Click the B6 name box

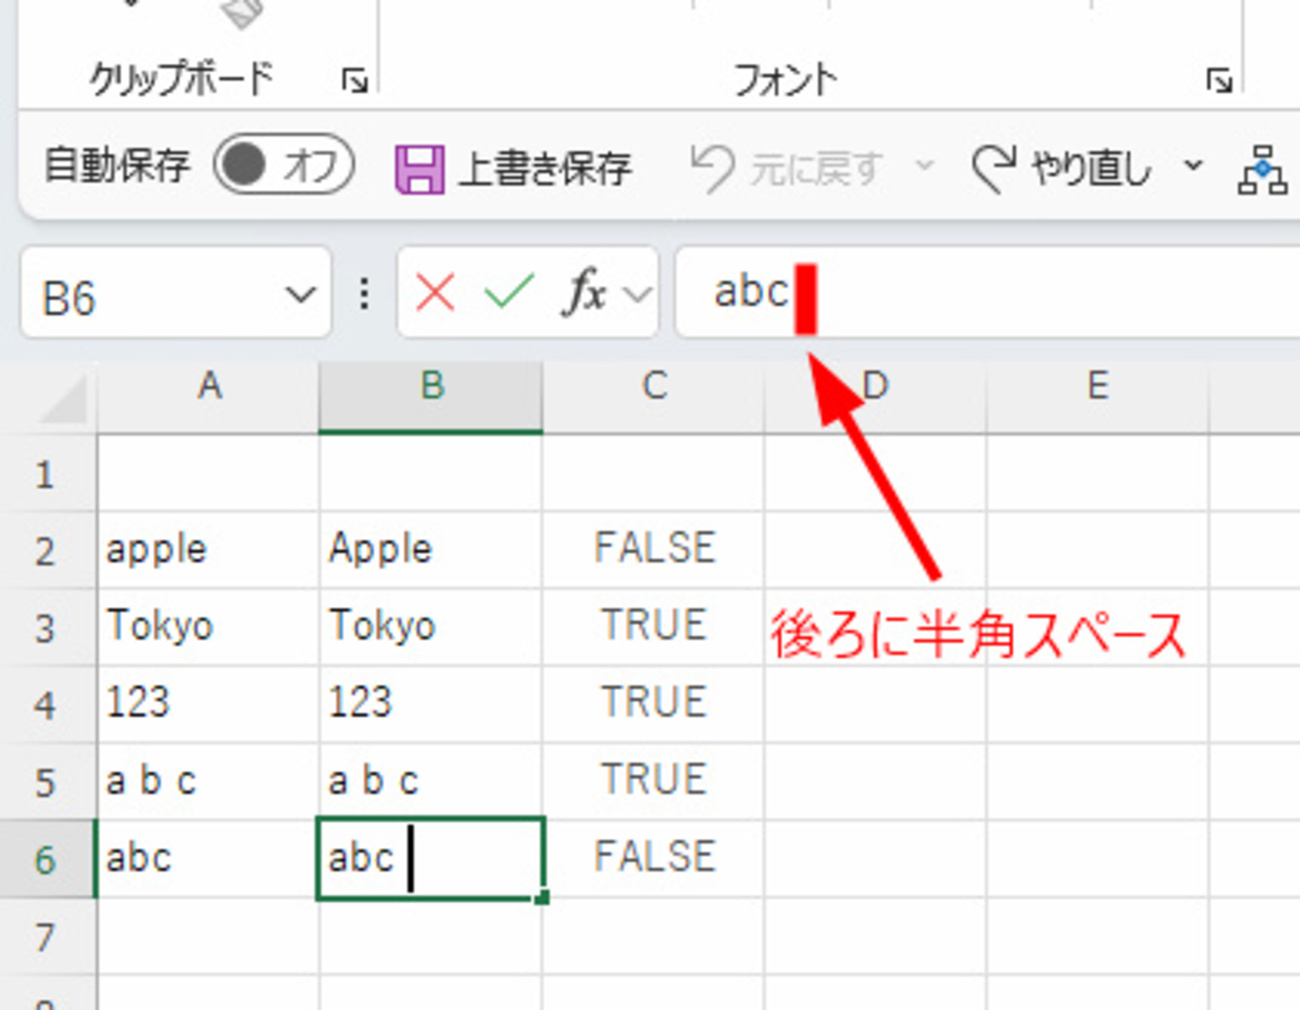point(150,294)
